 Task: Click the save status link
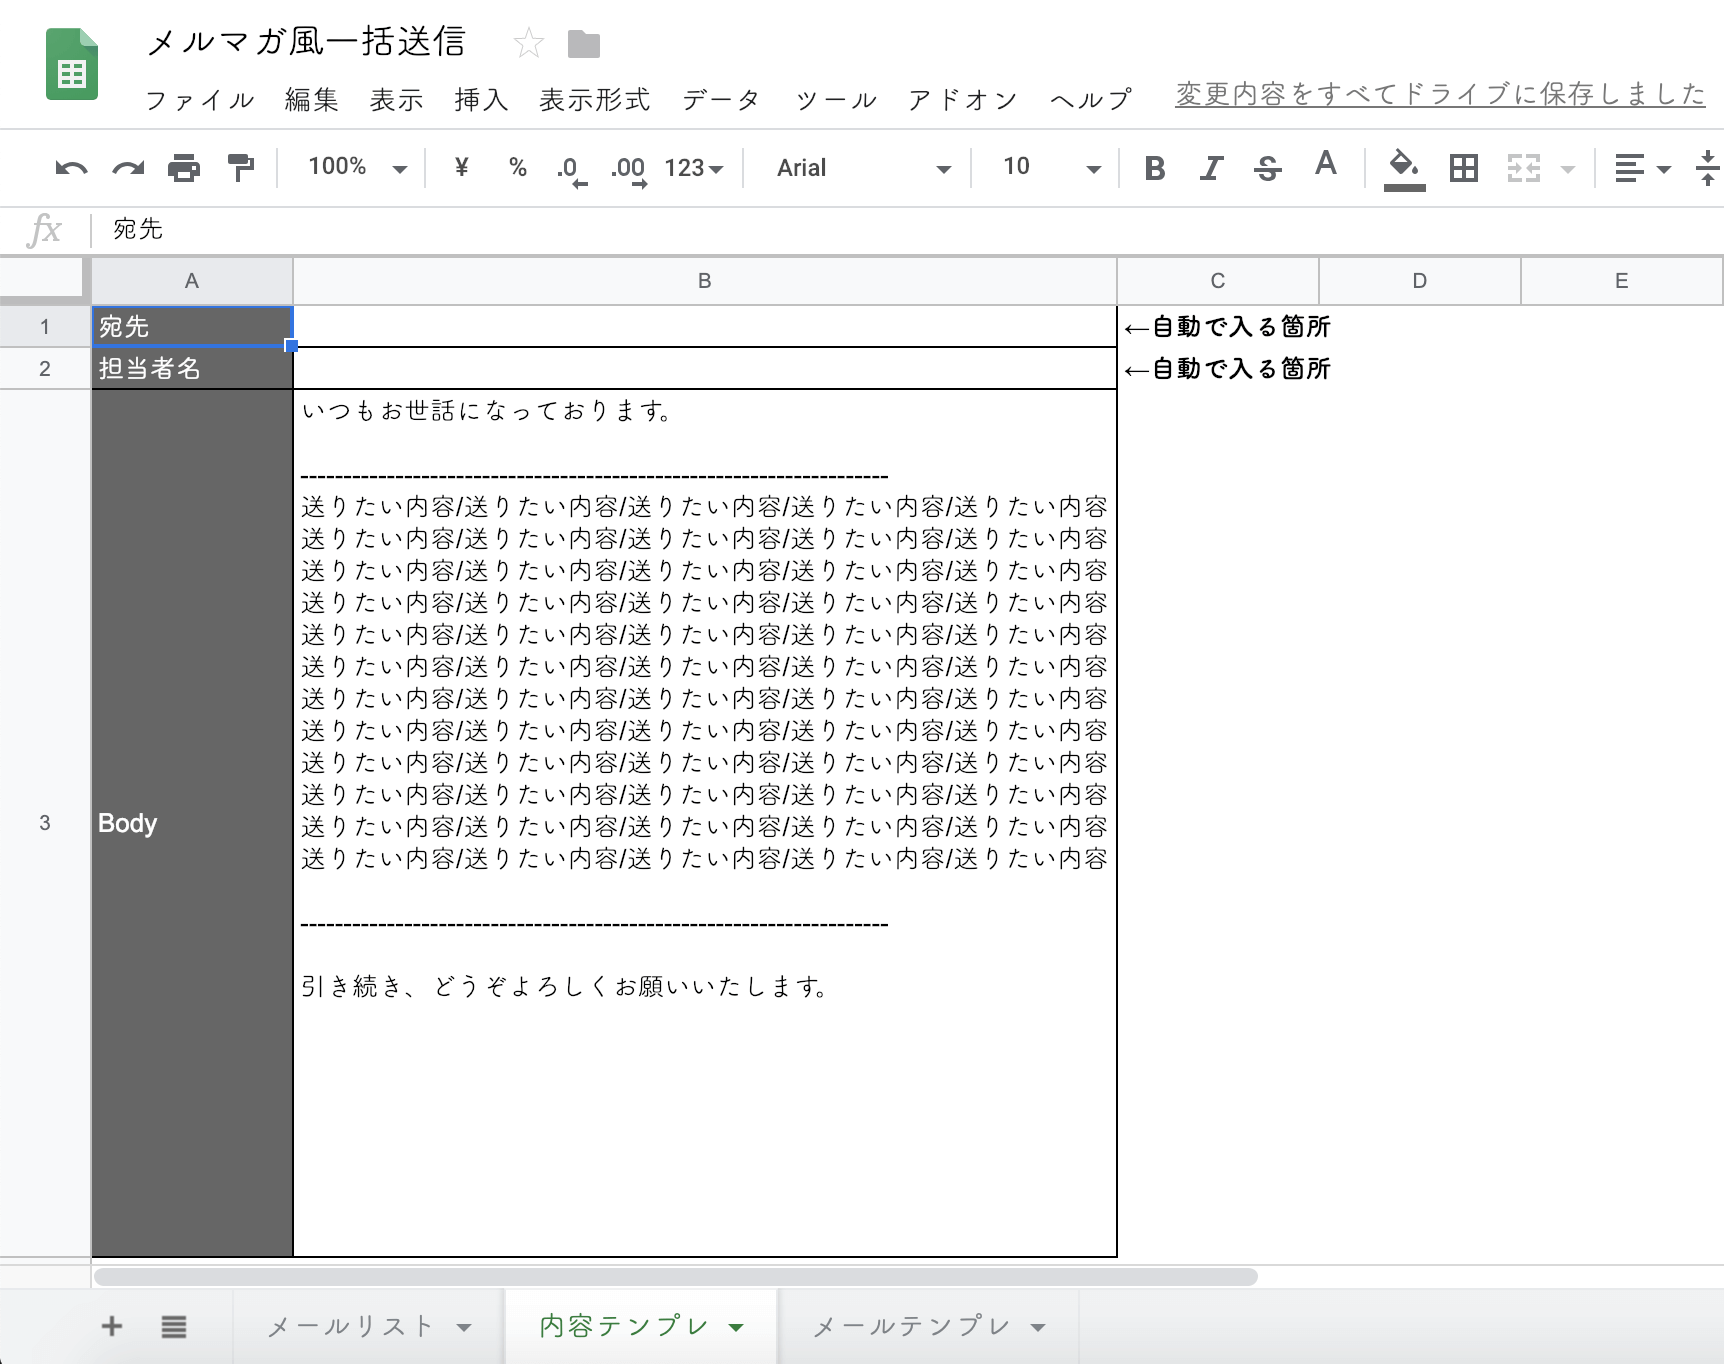click(x=1439, y=95)
